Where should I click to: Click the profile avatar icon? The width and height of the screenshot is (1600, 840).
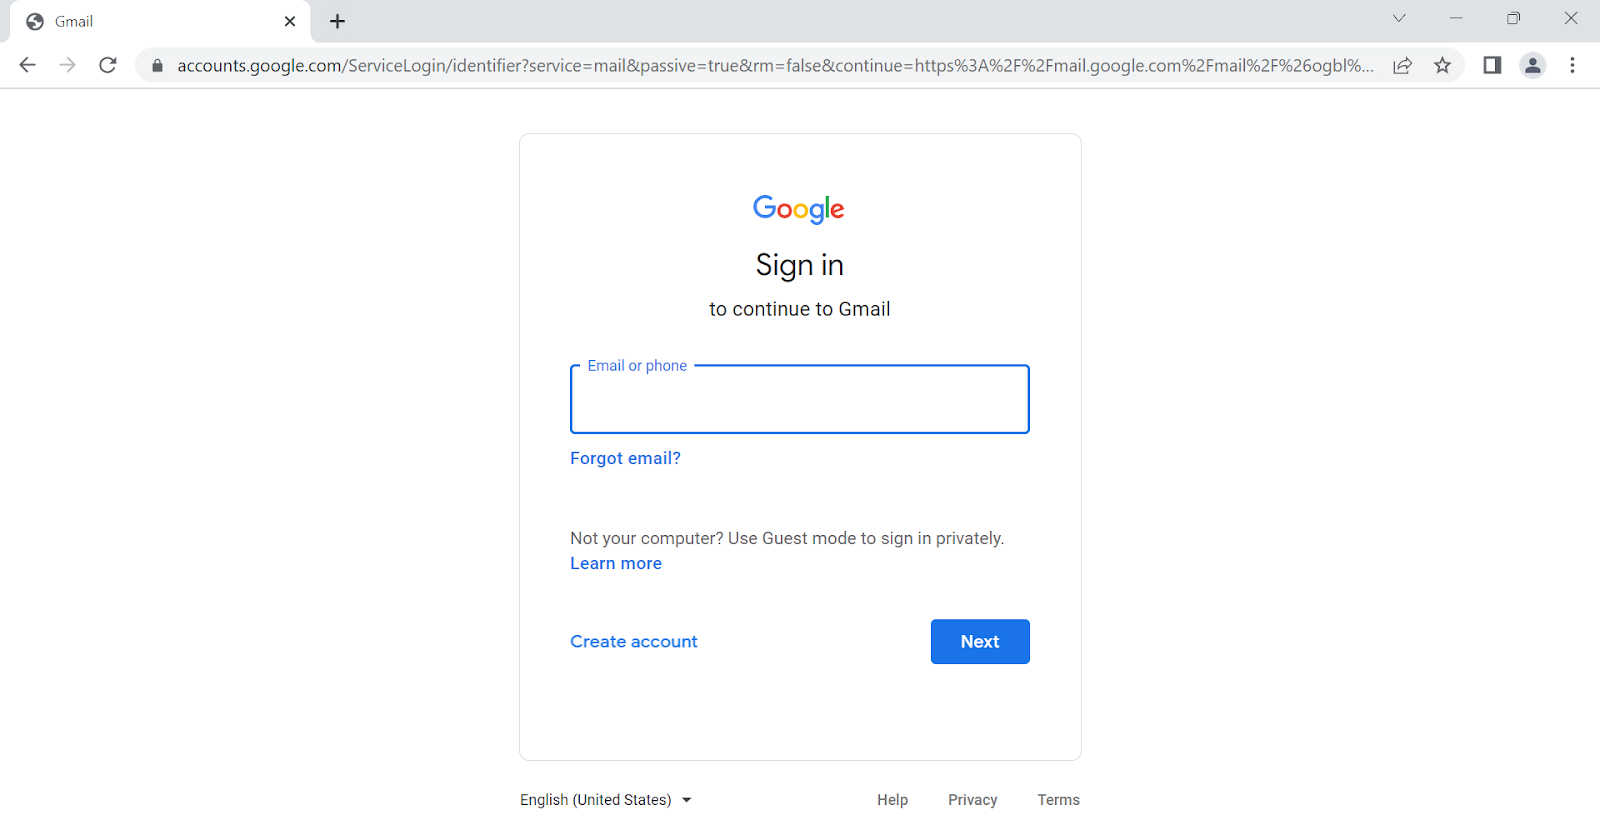pyautogui.click(x=1532, y=65)
